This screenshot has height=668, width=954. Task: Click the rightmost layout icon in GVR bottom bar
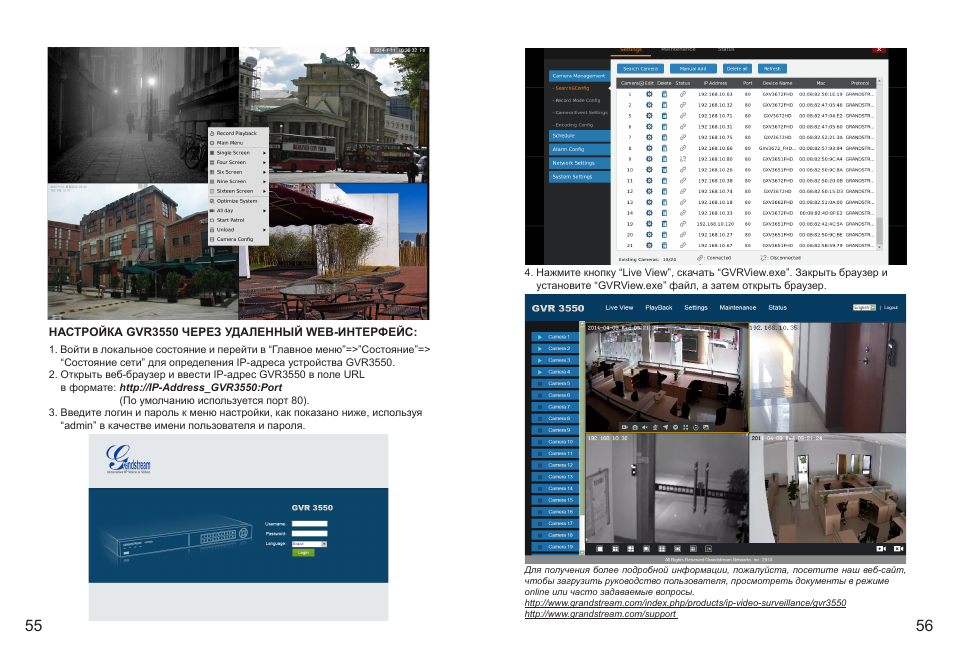(708, 549)
